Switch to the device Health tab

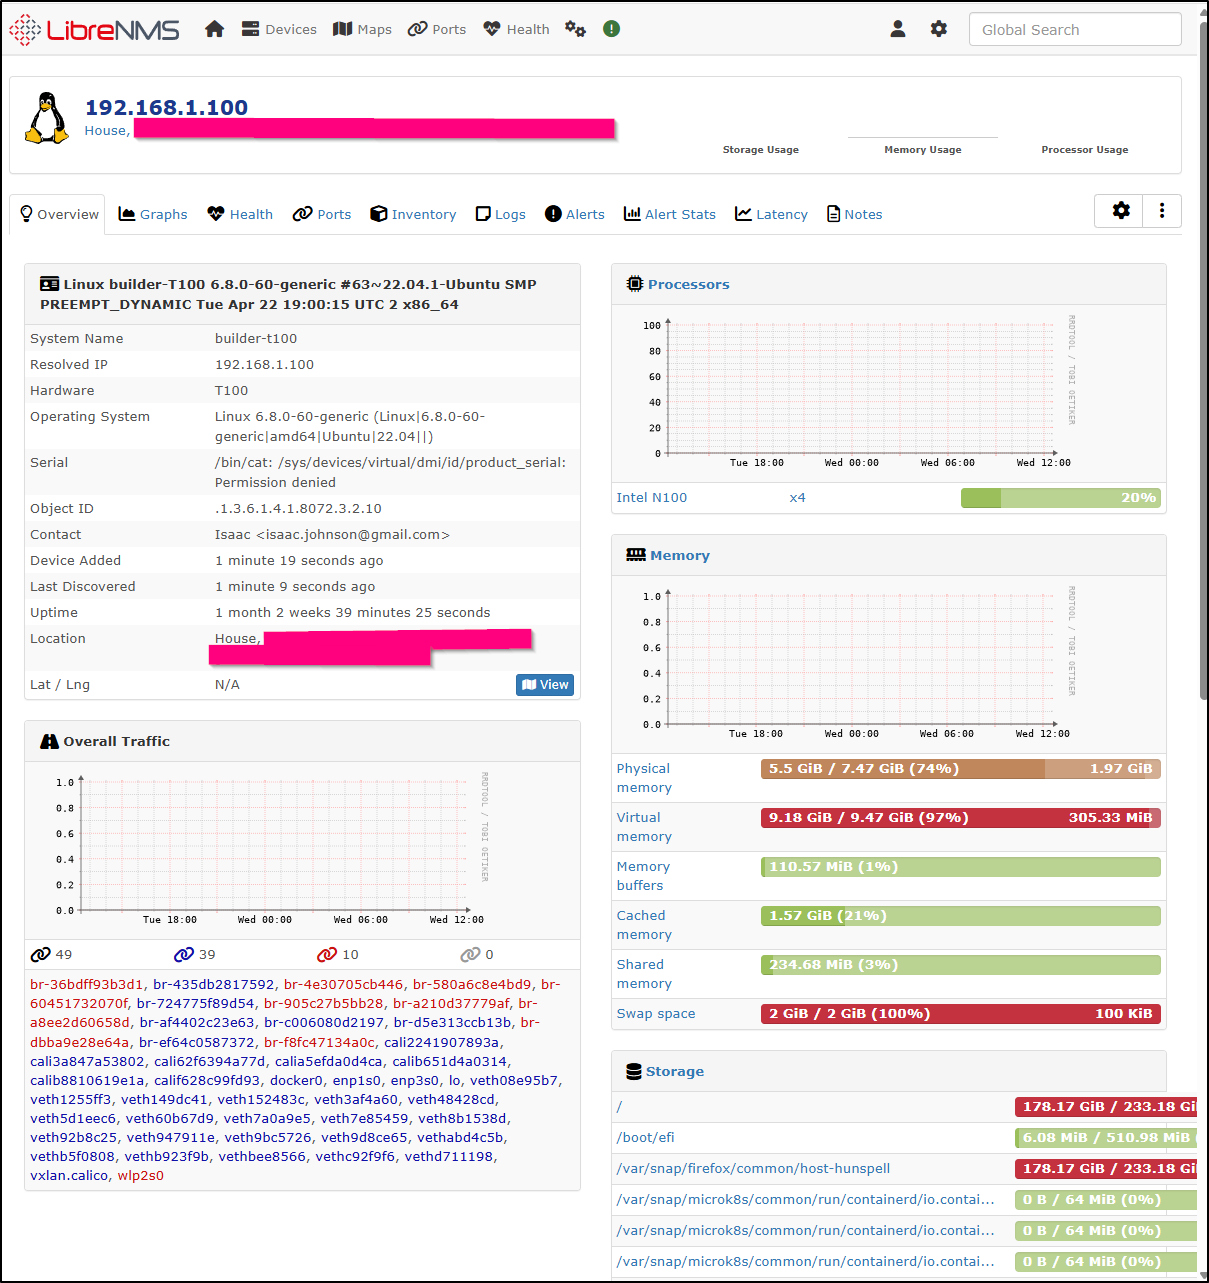point(240,214)
